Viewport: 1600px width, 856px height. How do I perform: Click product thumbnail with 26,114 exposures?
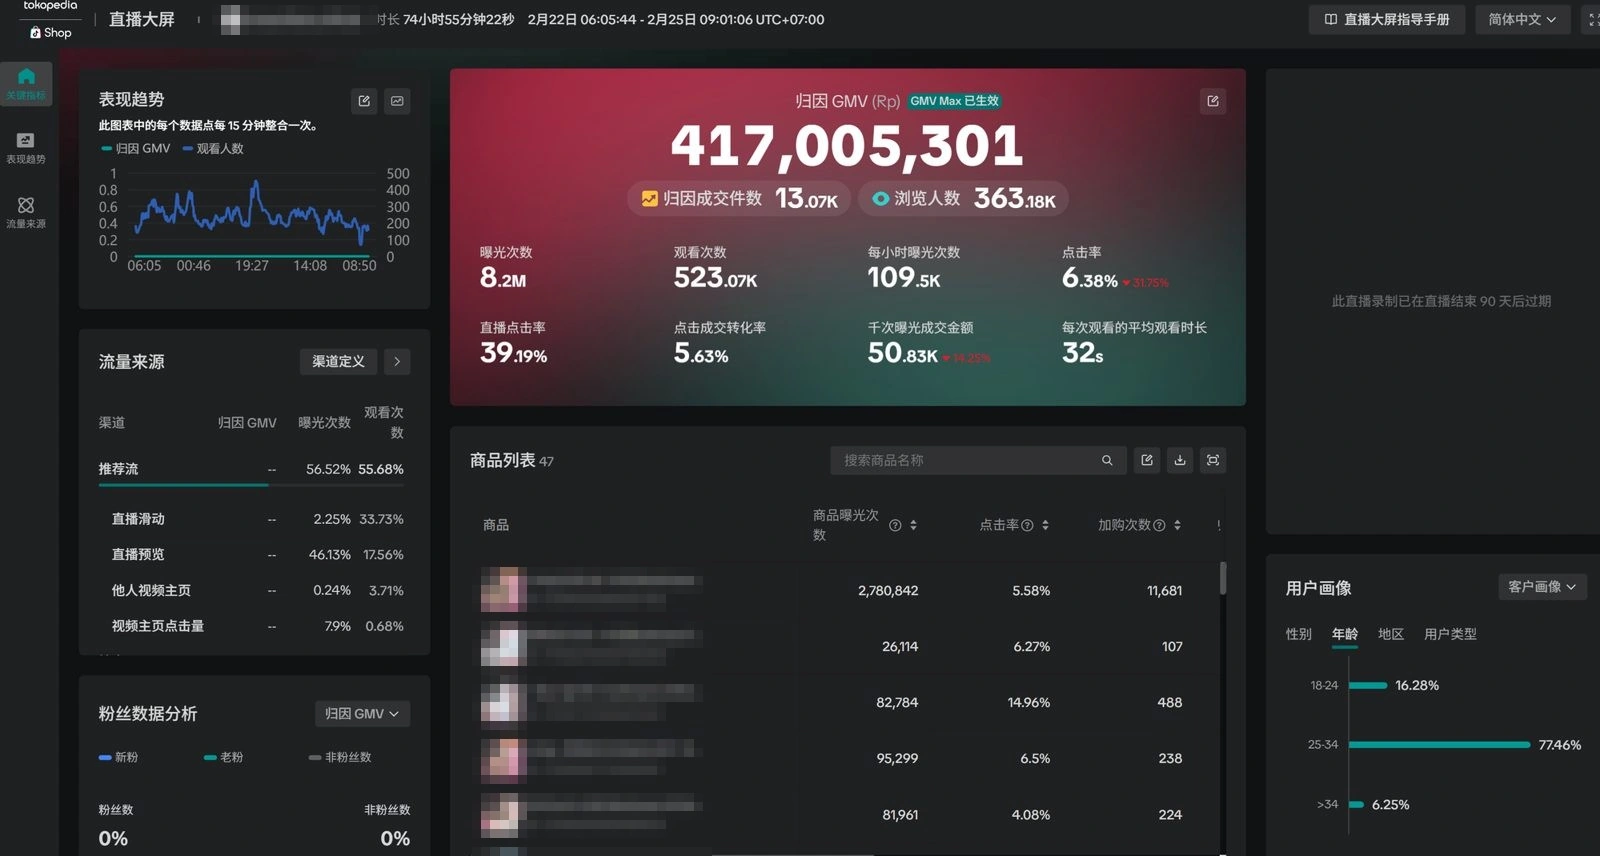coord(503,645)
